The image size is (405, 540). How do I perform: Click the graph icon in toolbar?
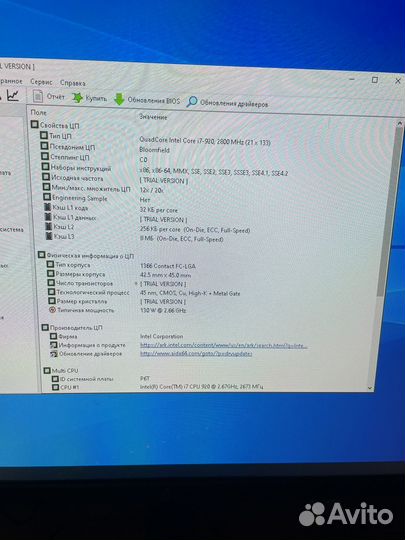click(13, 95)
